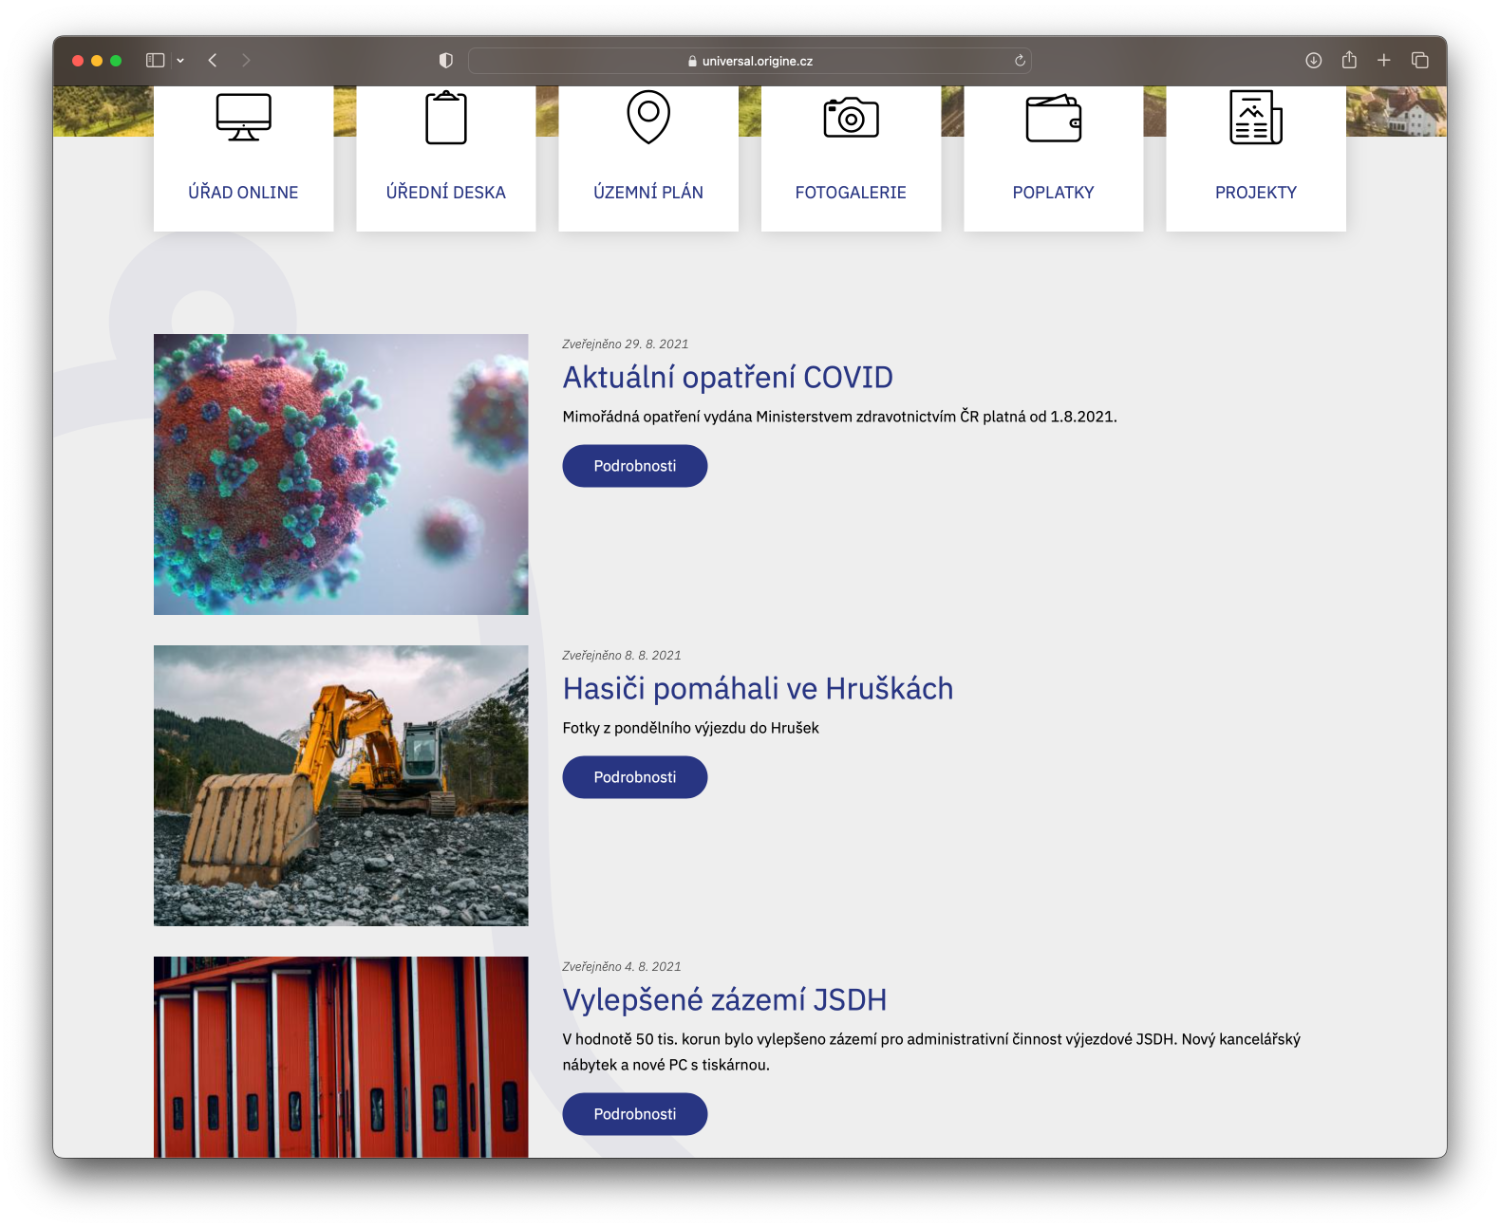Click the Fotogalerie camera icon
1500x1228 pixels.
[851, 117]
